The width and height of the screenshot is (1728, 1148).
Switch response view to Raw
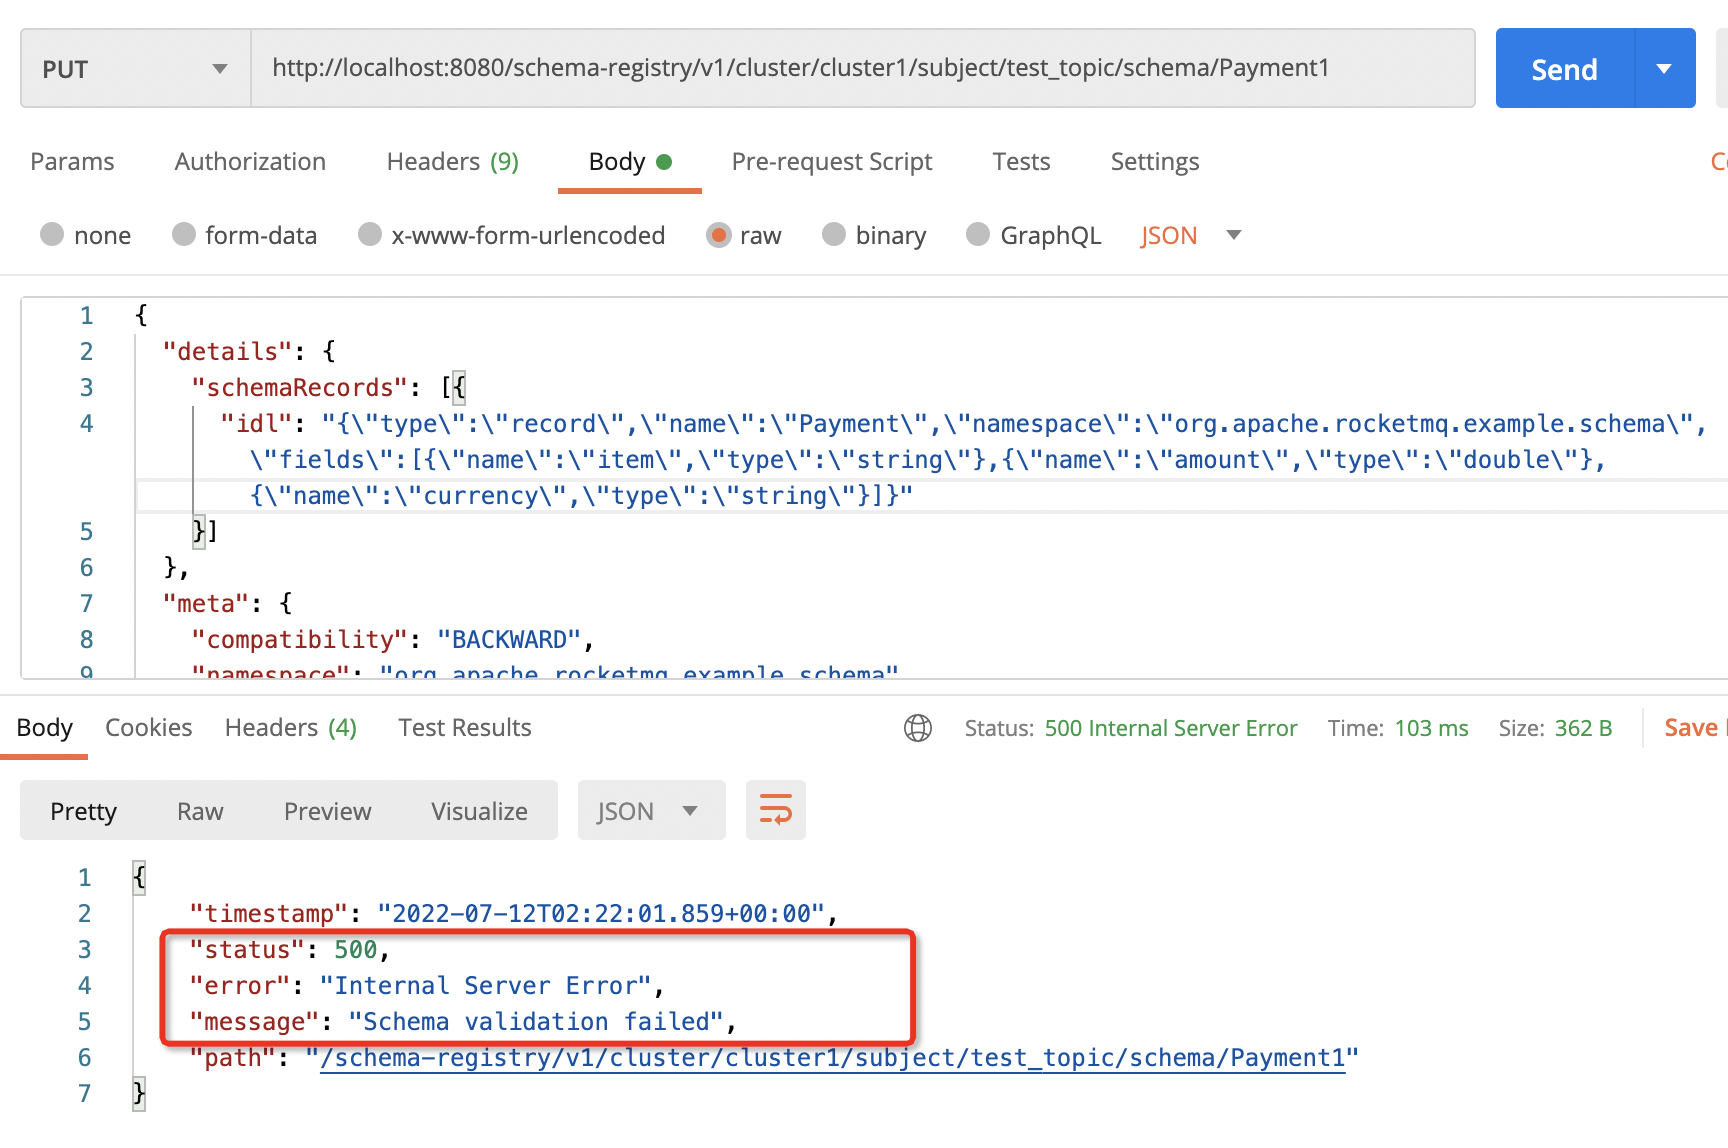click(199, 811)
